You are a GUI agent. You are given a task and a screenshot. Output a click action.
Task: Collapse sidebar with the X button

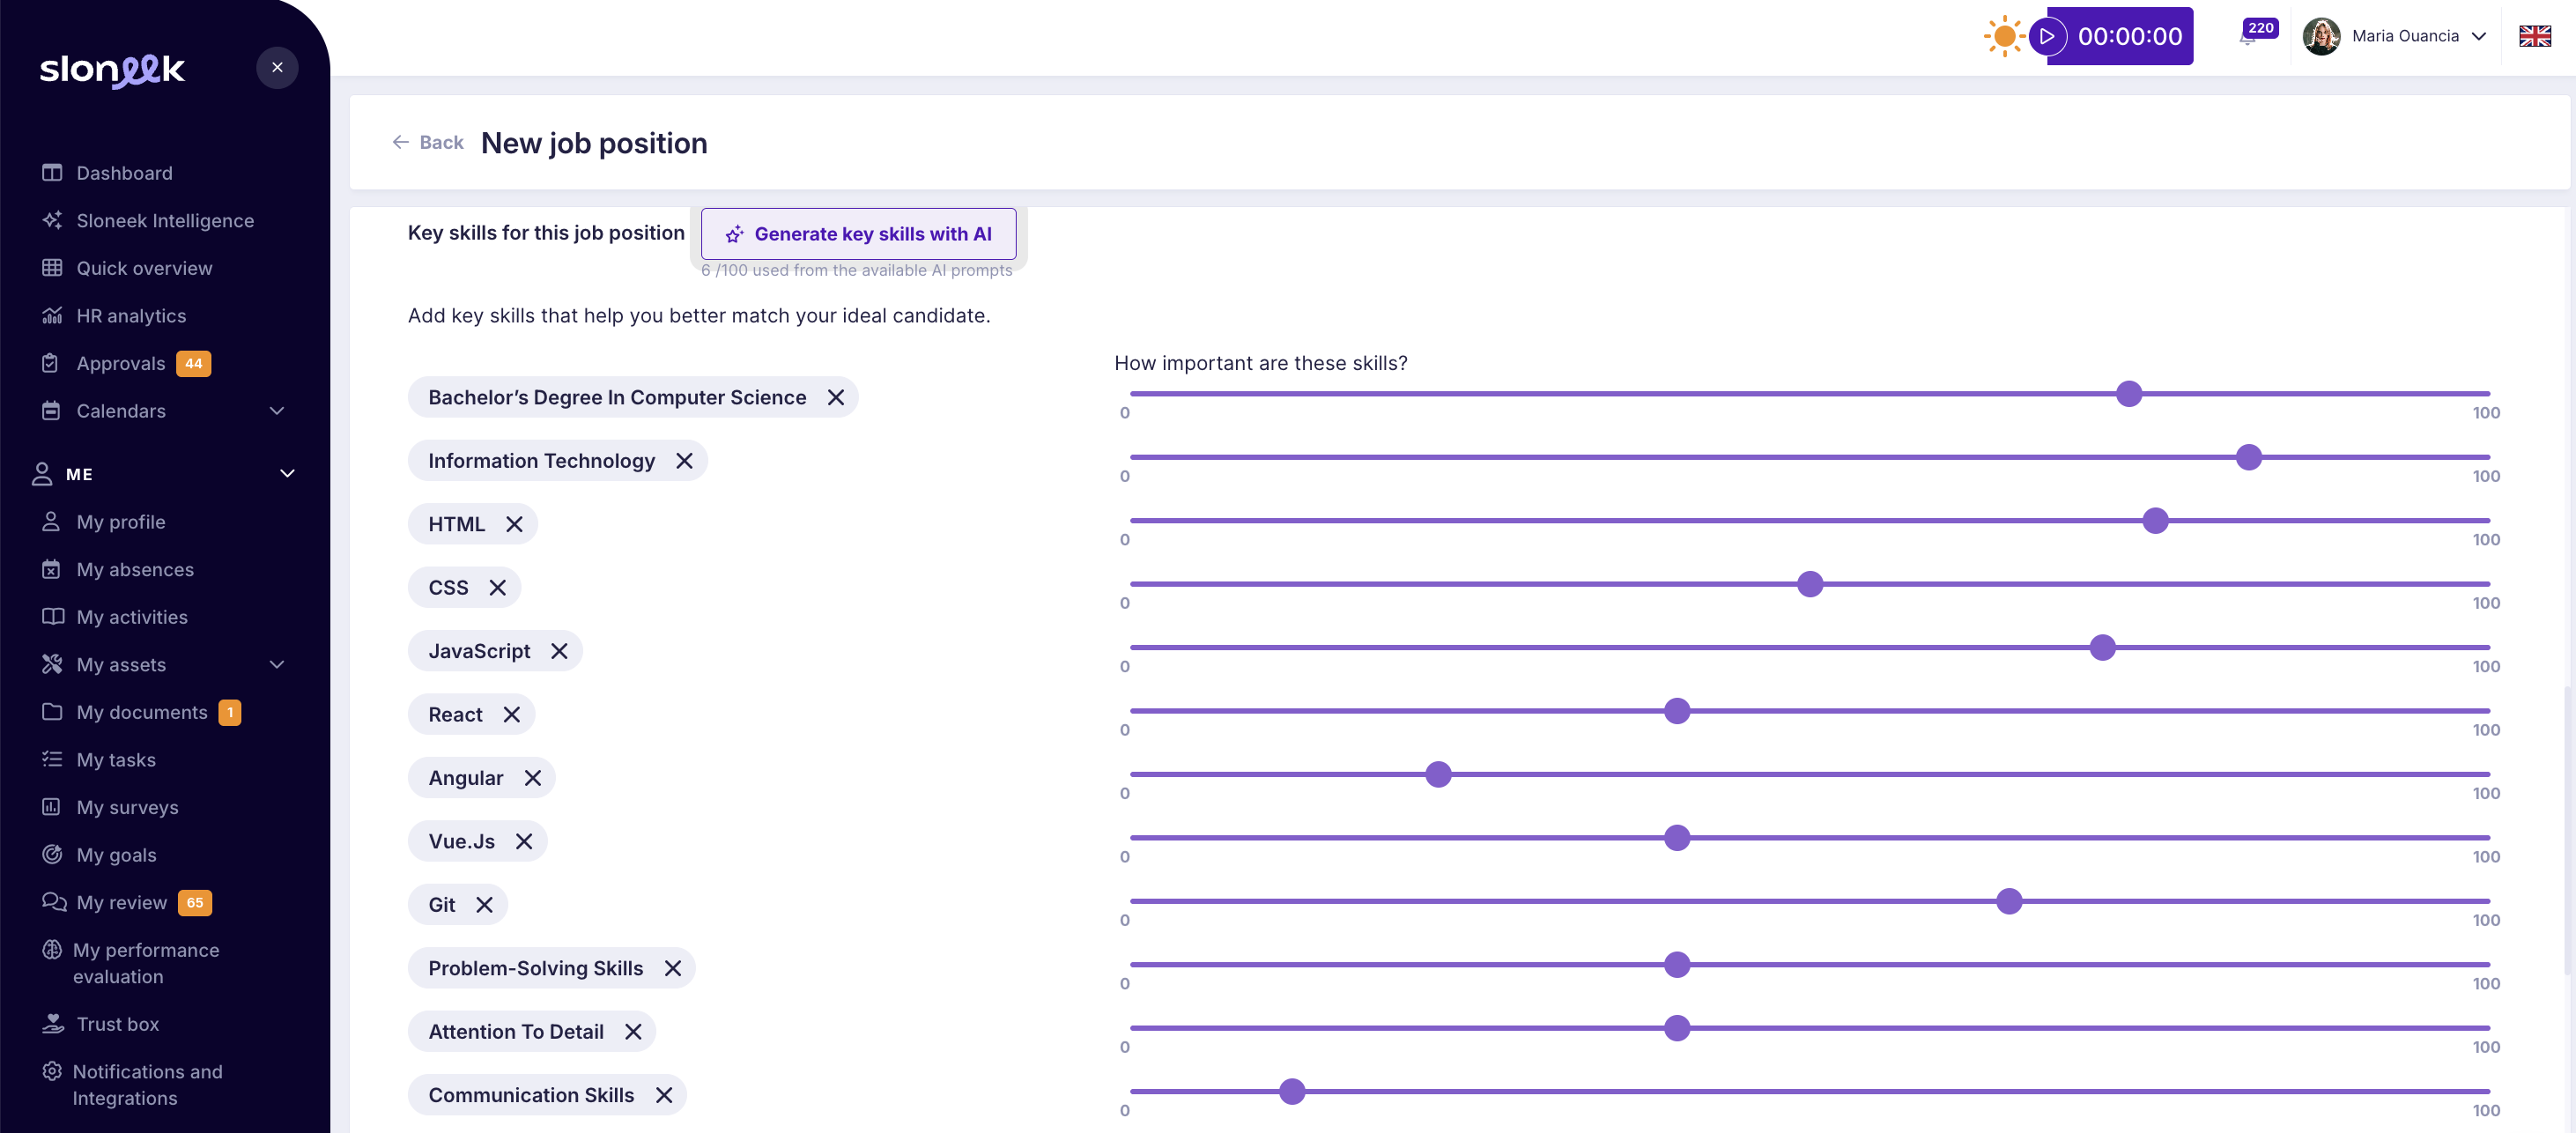277,68
